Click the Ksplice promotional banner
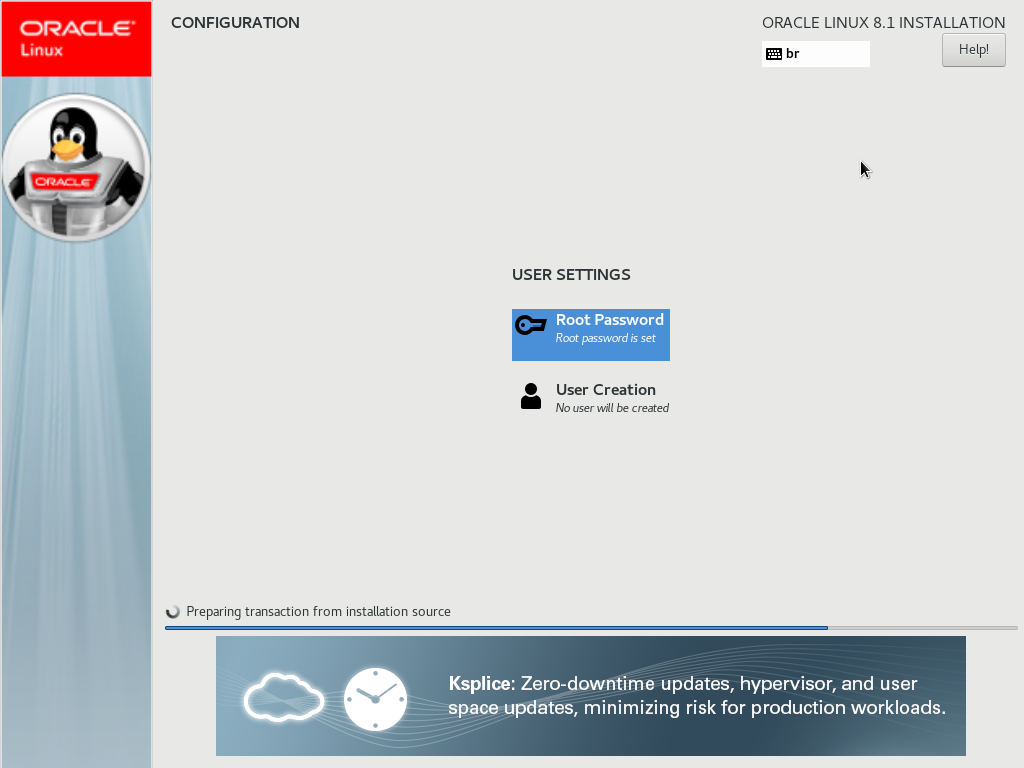1024x768 pixels. tap(590, 696)
